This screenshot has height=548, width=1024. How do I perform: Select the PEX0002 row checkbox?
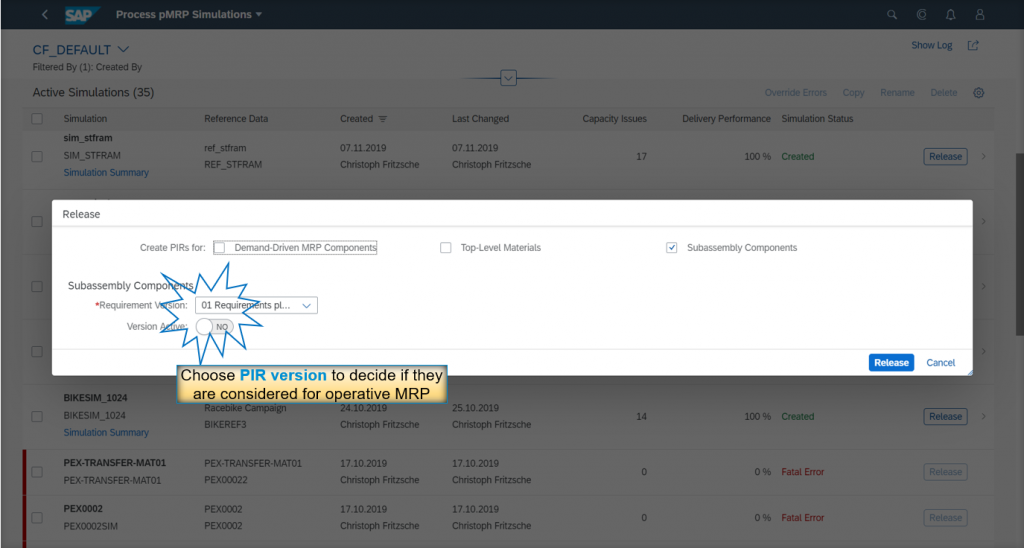[37, 517]
